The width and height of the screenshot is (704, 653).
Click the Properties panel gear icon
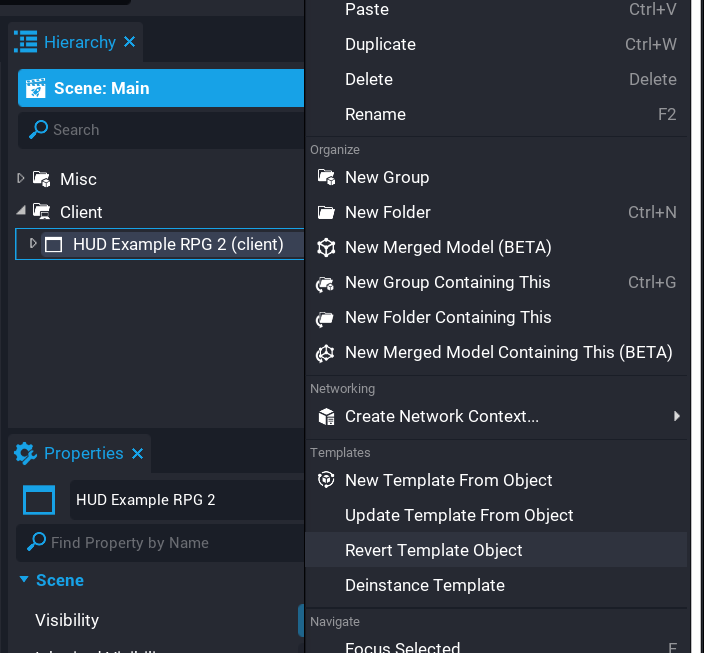pyautogui.click(x=26, y=453)
